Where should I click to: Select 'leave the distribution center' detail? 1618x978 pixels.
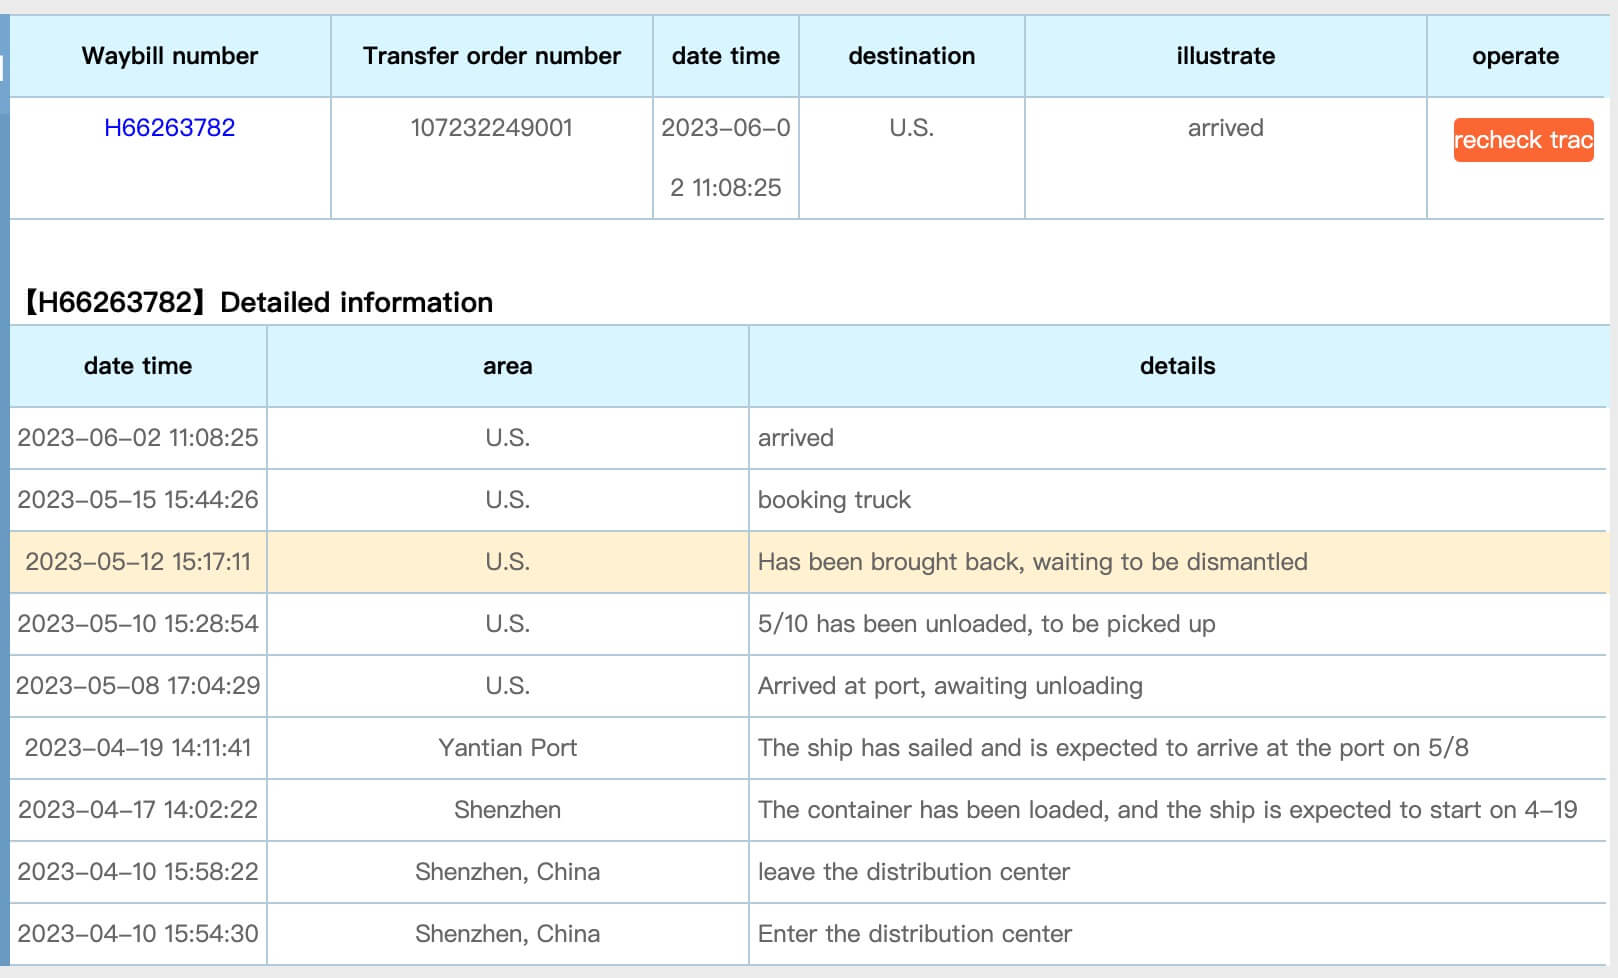point(913,872)
